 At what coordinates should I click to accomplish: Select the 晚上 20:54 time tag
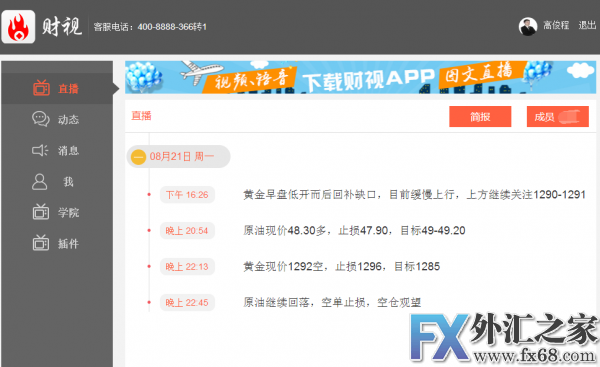[x=187, y=231]
